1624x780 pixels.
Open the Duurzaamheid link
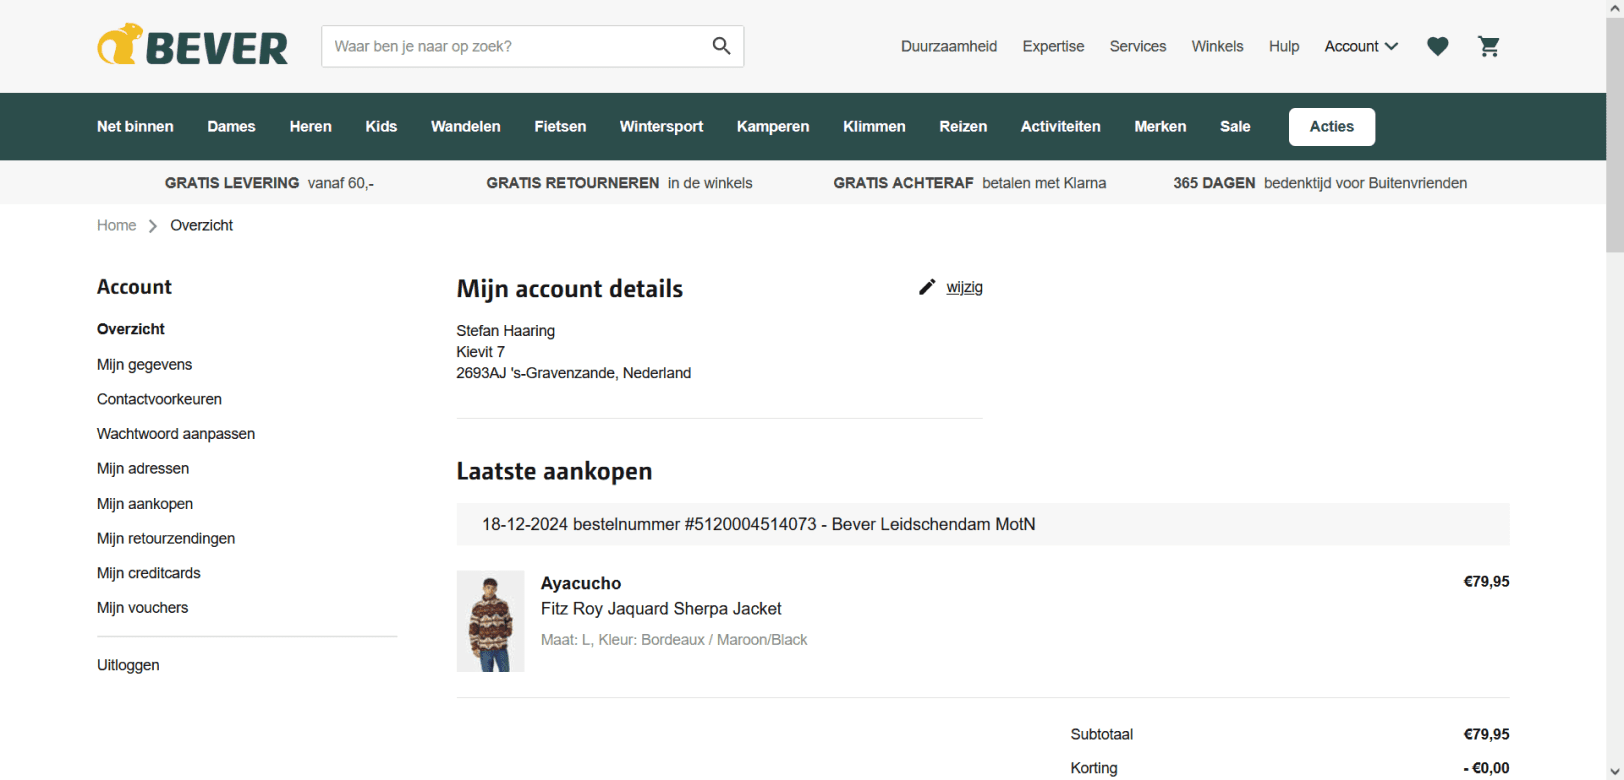949,46
